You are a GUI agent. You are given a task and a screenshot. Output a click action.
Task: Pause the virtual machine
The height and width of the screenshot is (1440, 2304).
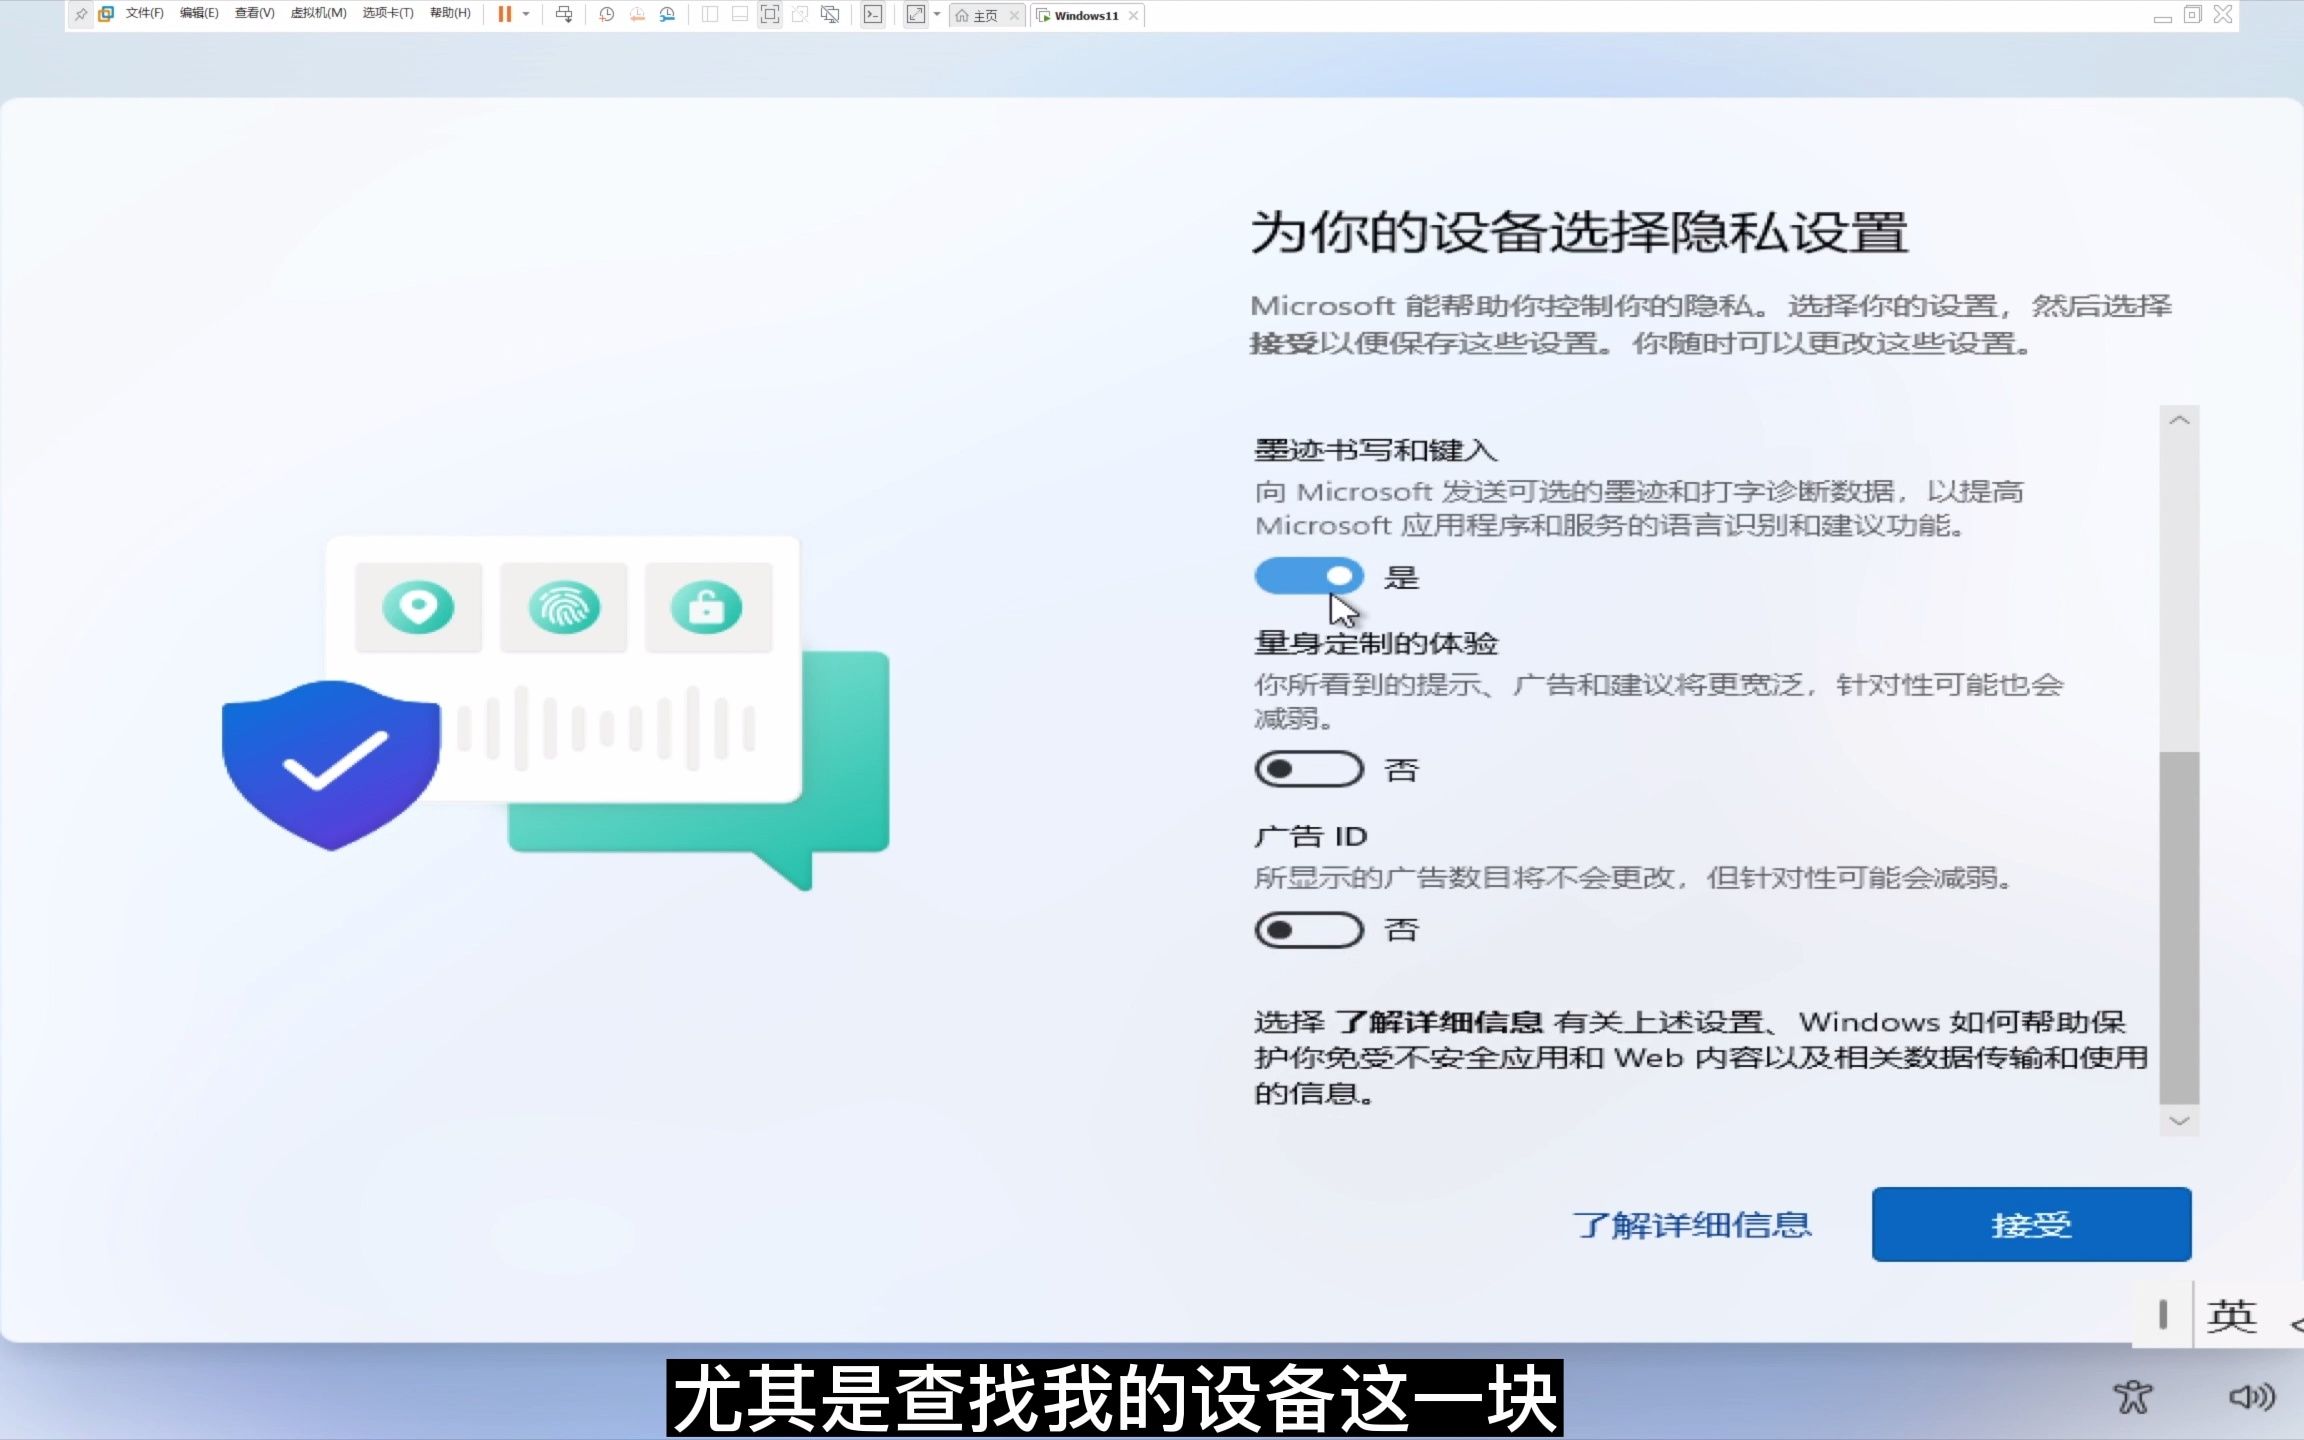coord(505,14)
